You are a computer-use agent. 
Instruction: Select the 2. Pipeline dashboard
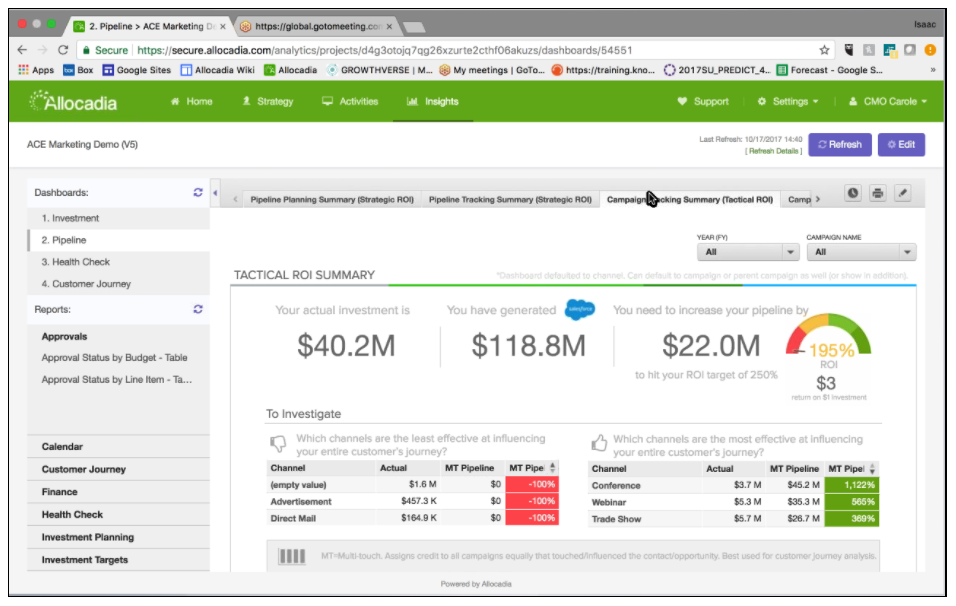pyautogui.click(x=119, y=240)
